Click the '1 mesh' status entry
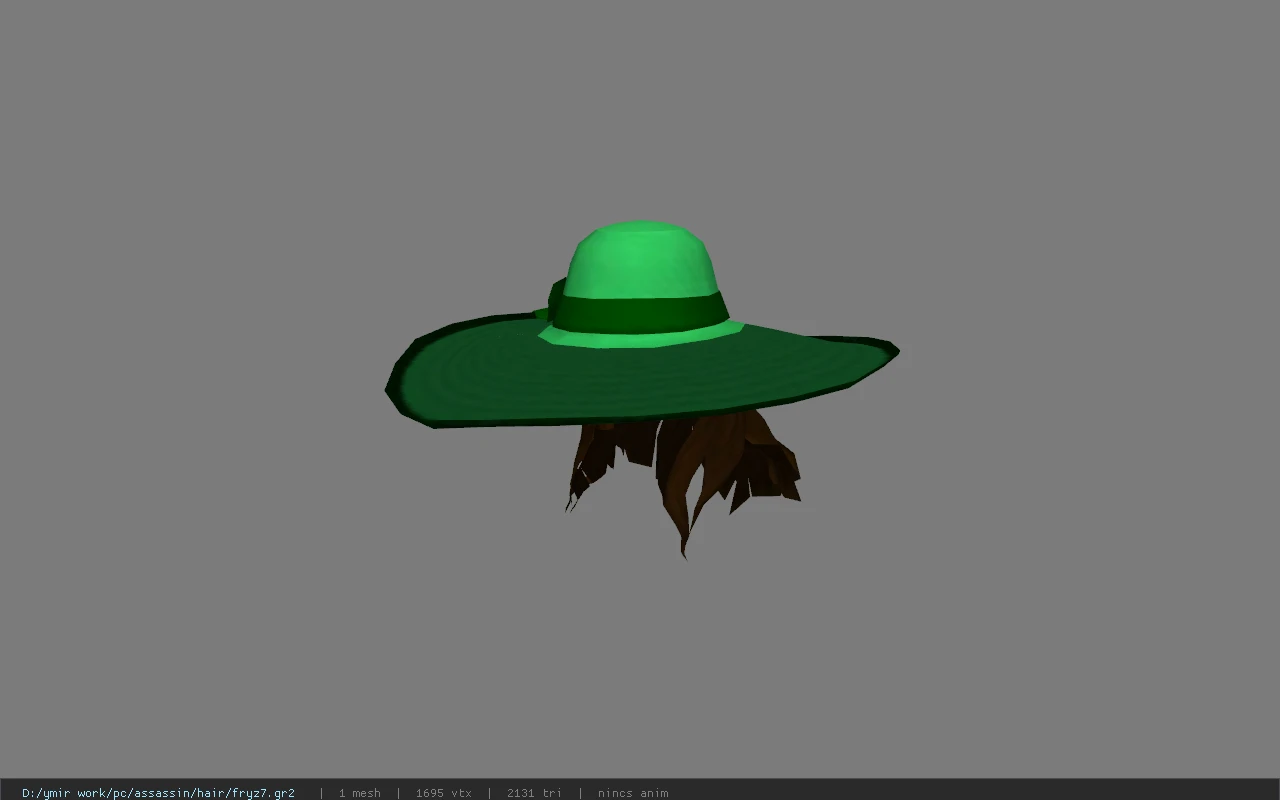 pos(359,793)
